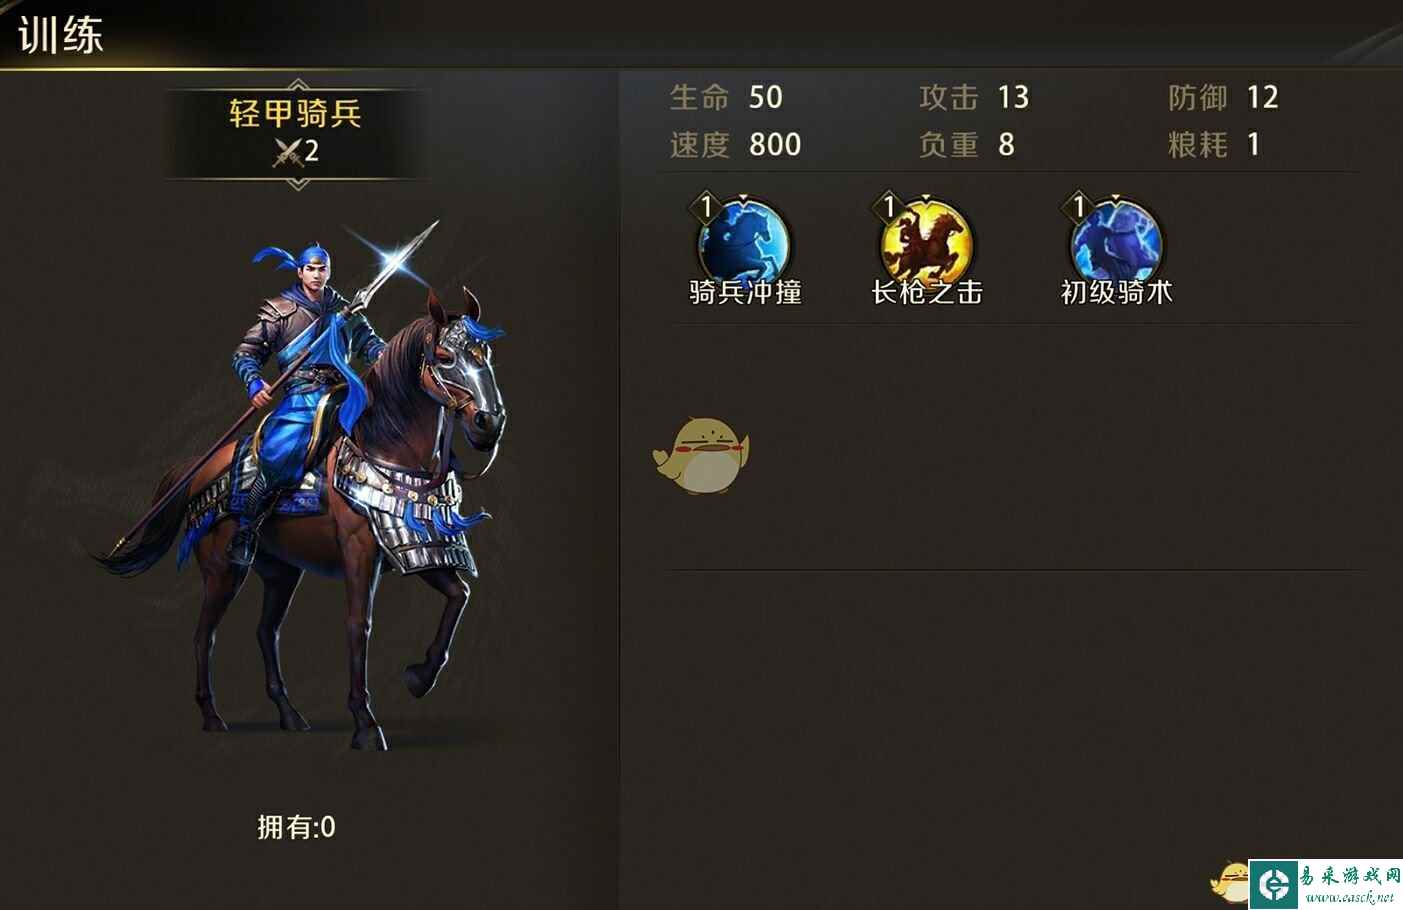Select the 长枪之击 skill icon
Image resolution: width=1403 pixels, height=910 pixels.
pyautogui.click(x=926, y=241)
